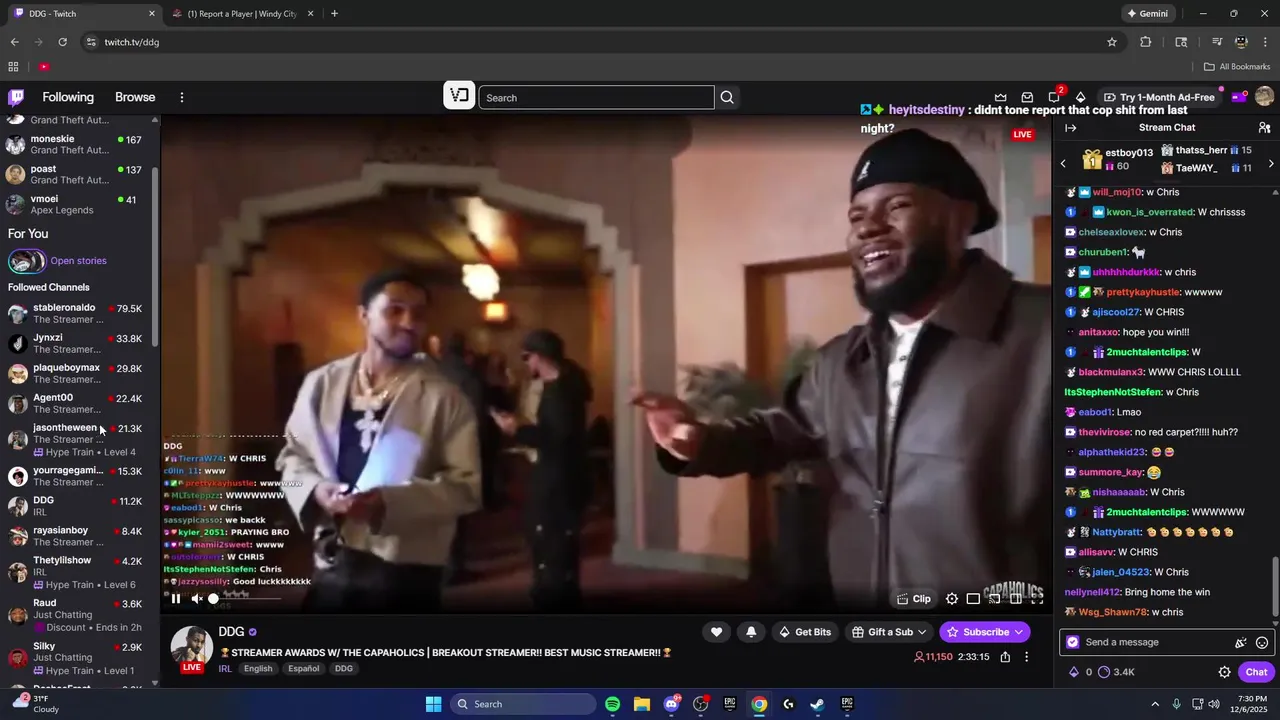This screenshot has height=720, width=1280.
Task: Open the IRL category link
Action: tap(225, 668)
